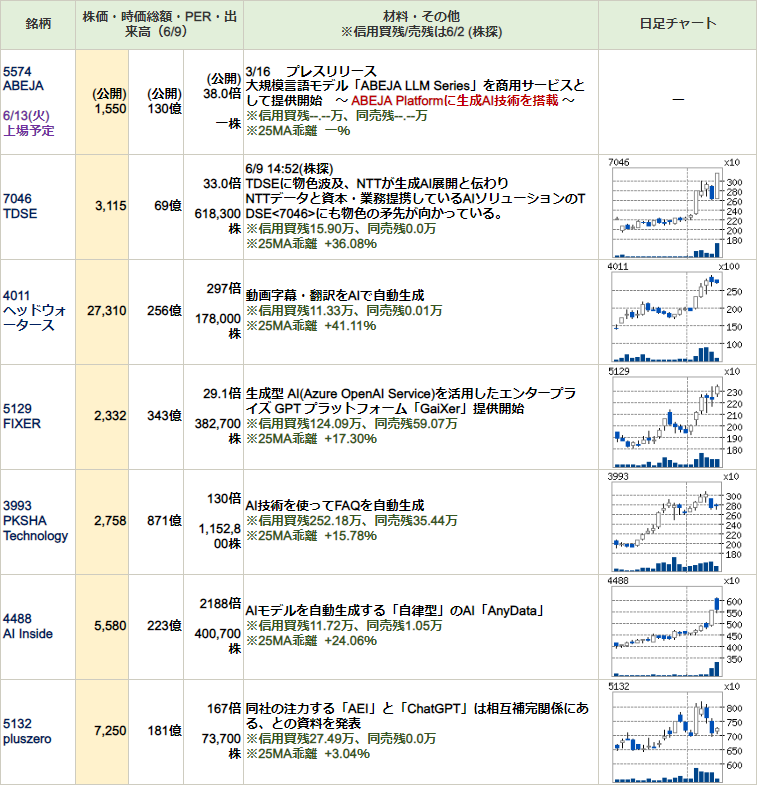
Task: Select ABEJA market cap (公開) 130億
Action: (164, 101)
